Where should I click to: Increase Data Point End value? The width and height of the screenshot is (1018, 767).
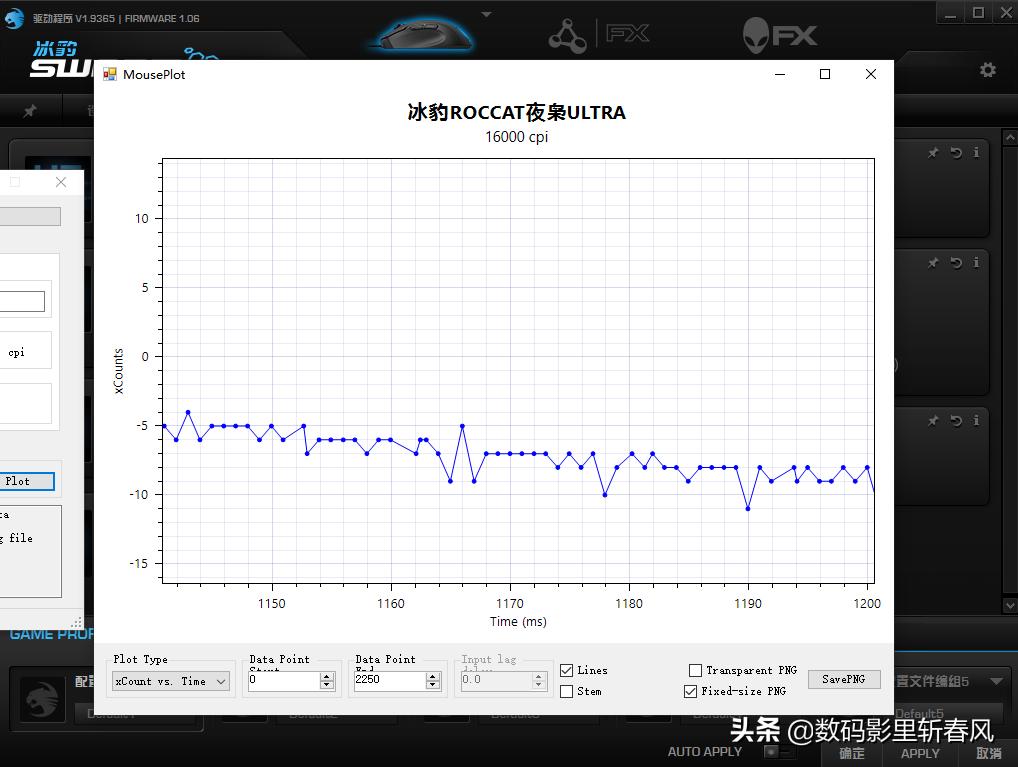click(432, 676)
